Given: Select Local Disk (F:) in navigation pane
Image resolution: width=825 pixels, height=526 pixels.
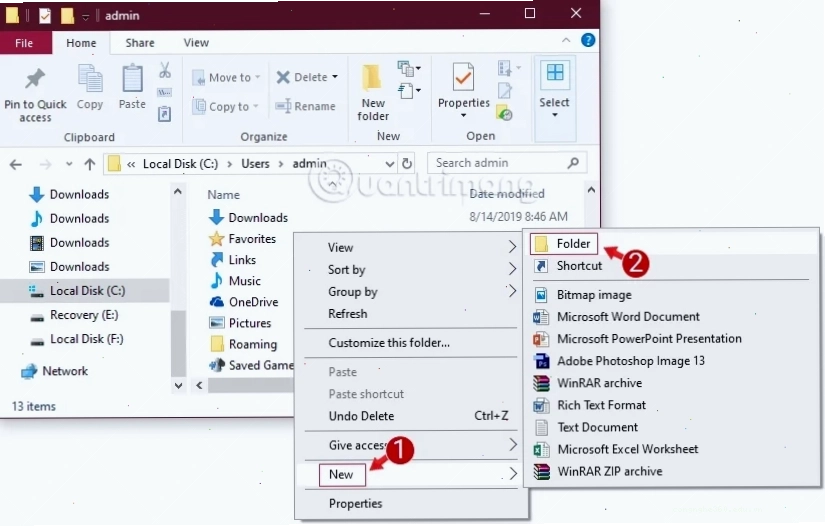Looking at the screenshot, I should pos(86,339).
